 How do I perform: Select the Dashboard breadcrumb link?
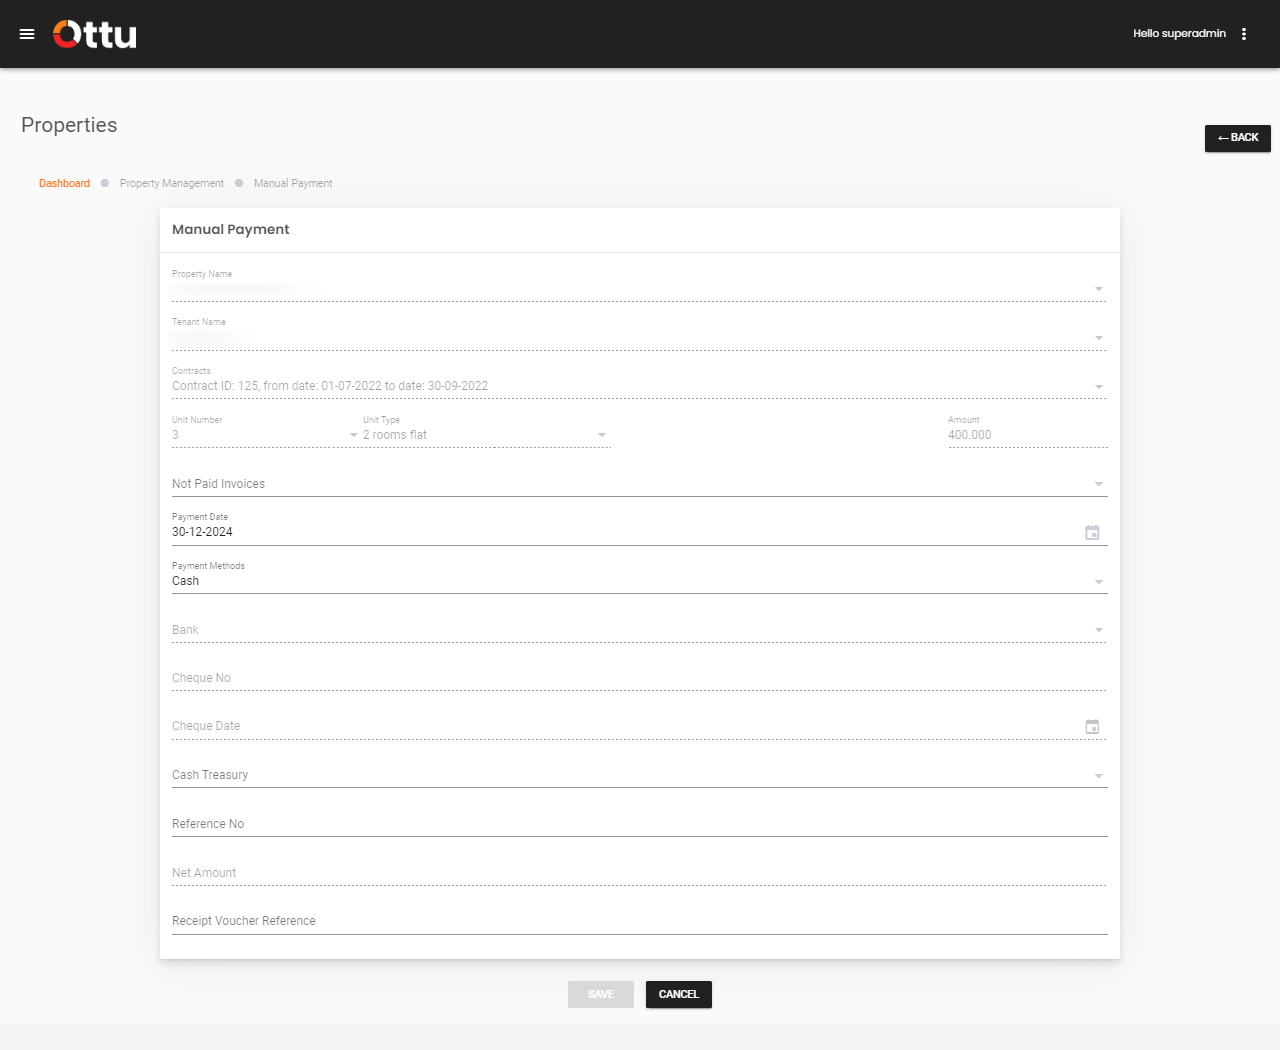[64, 183]
